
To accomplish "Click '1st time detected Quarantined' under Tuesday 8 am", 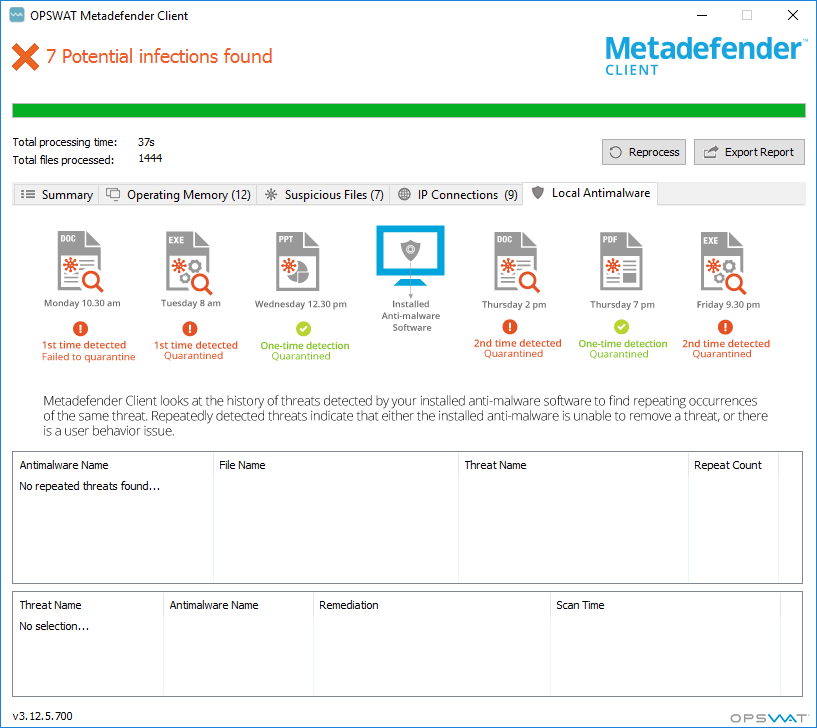I will 195,350.
